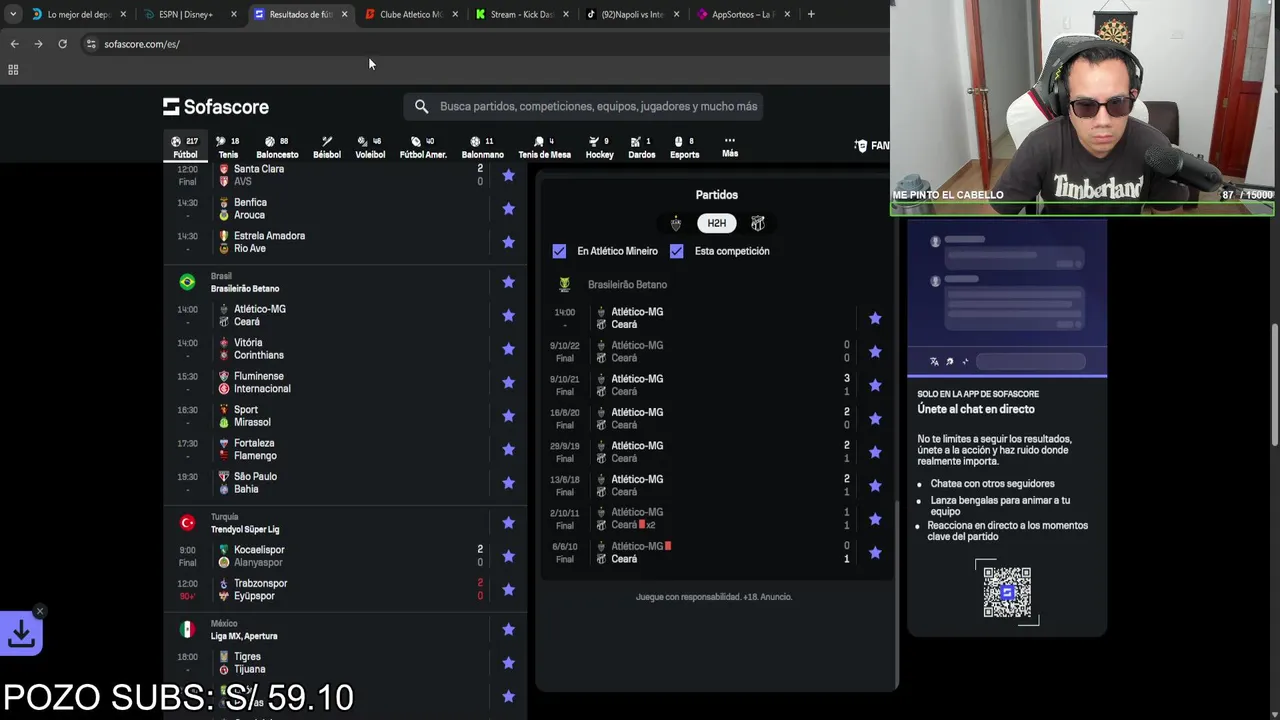Open the Fútbol Amer. category

(423, 147)
